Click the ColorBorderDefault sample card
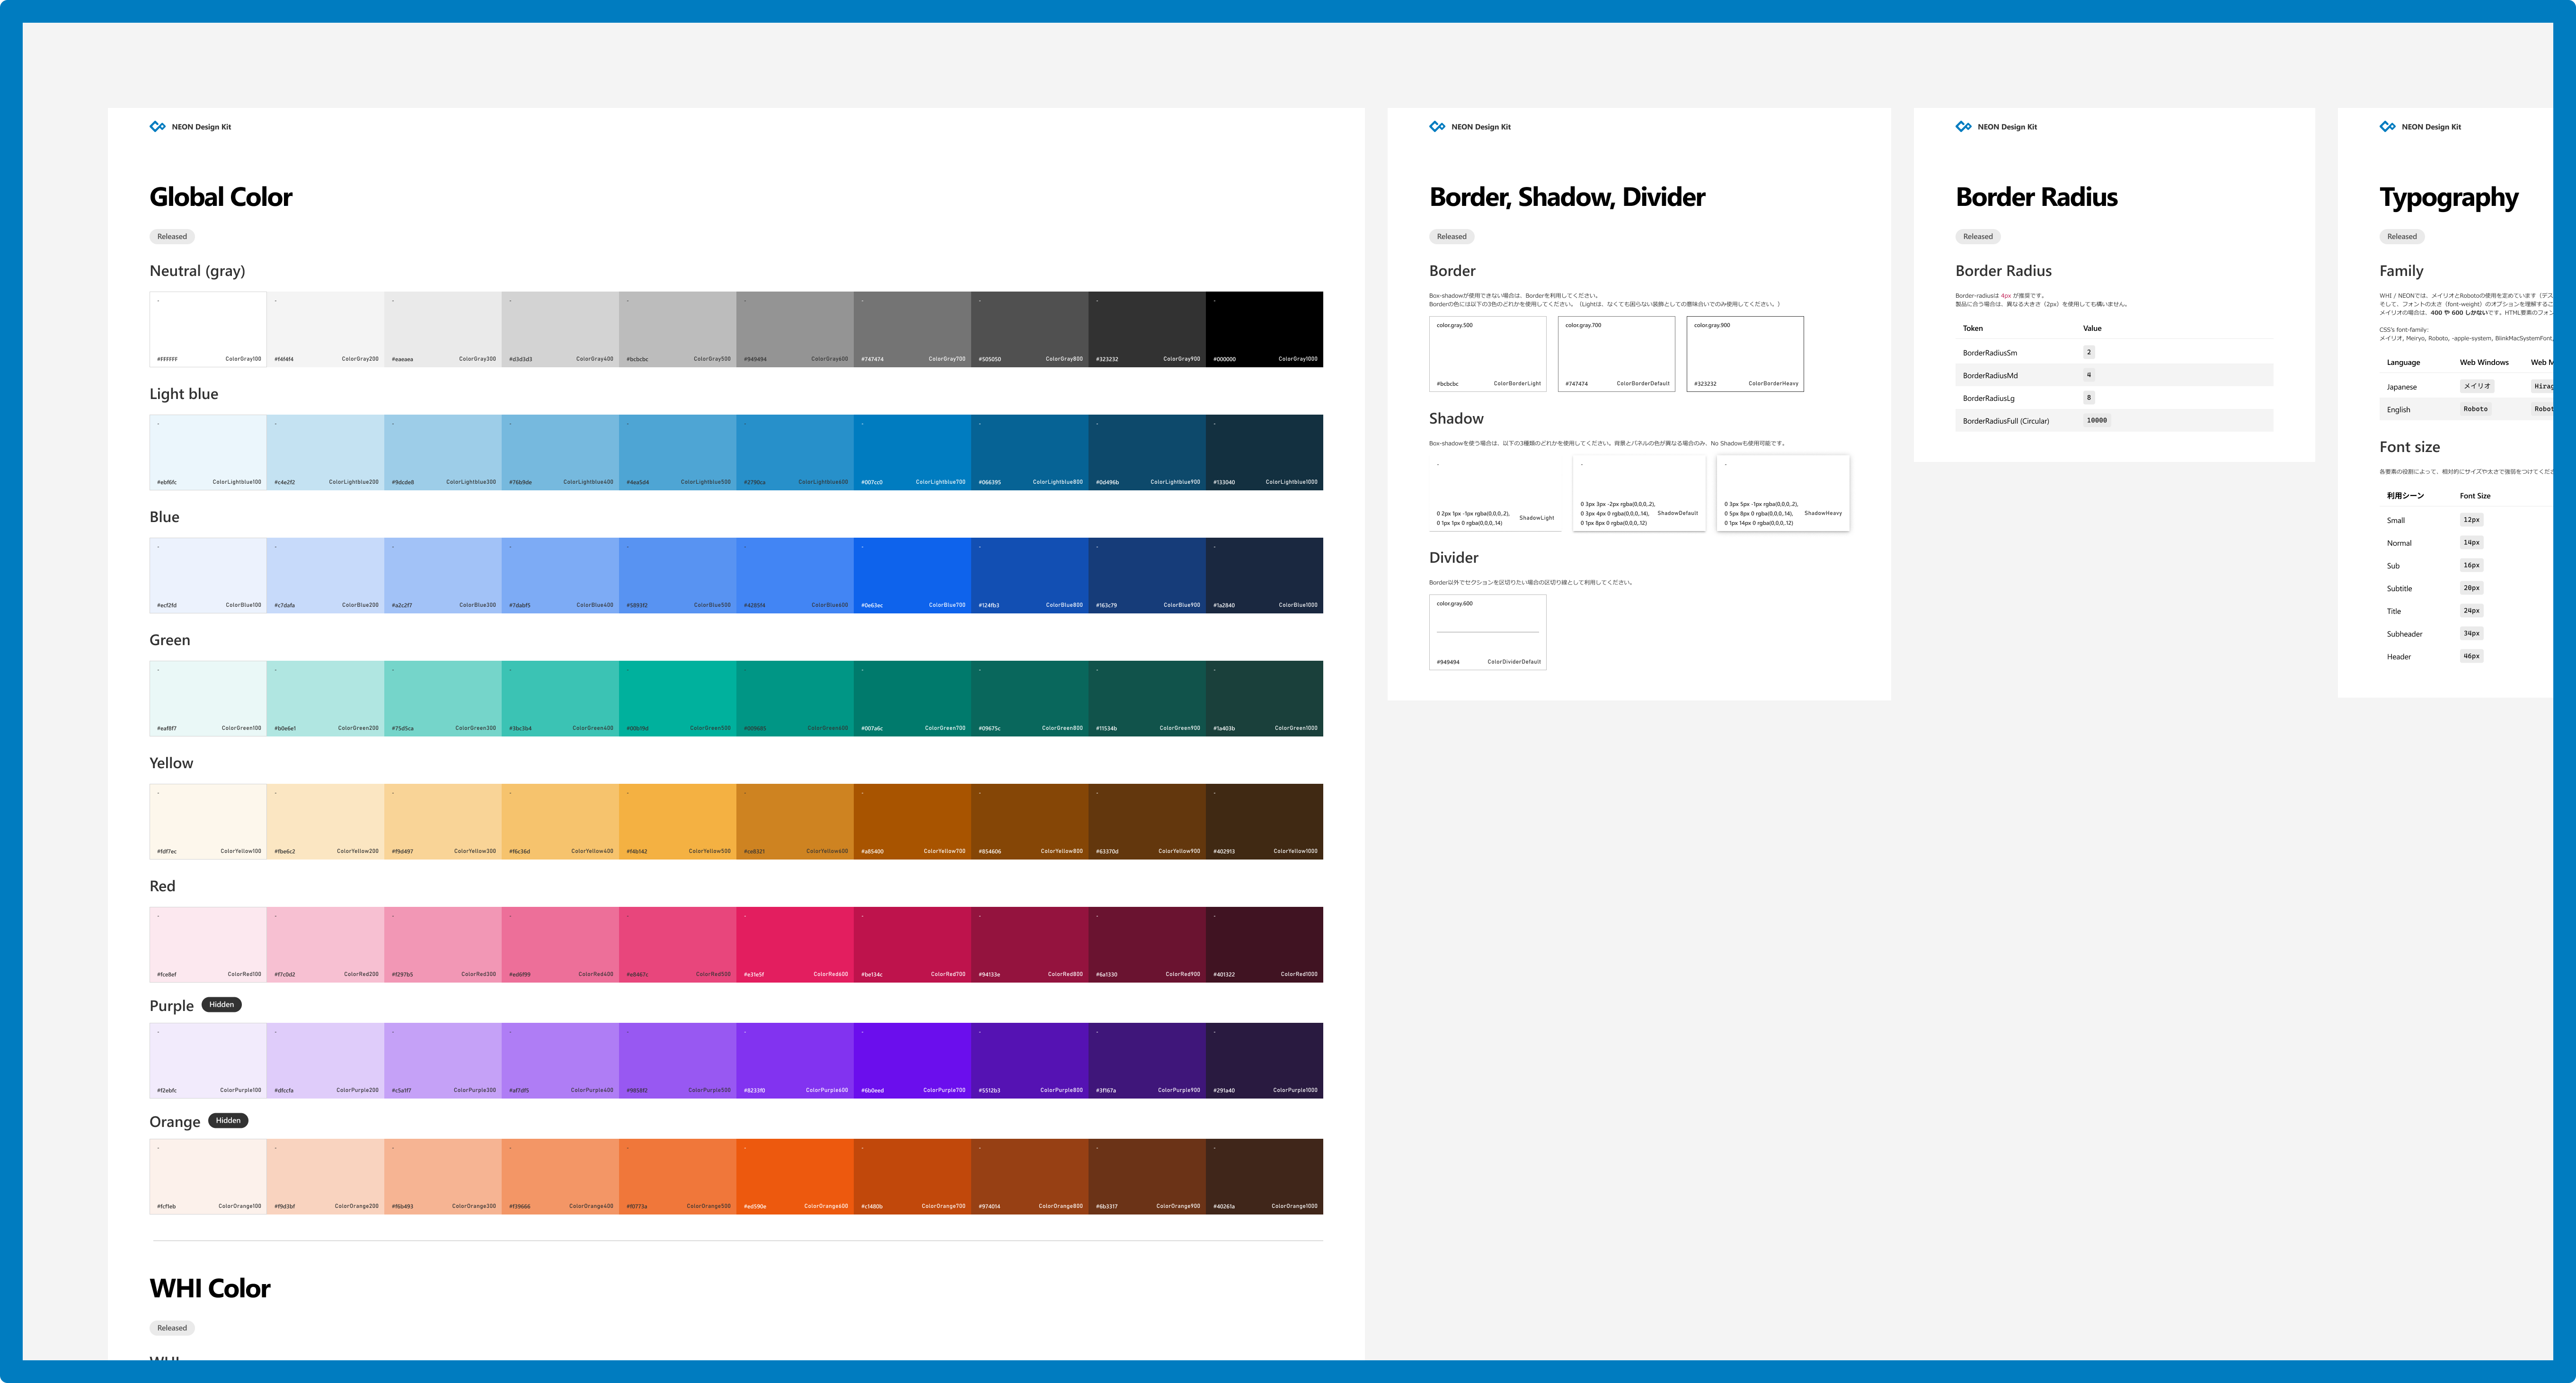The image size is (2576, 1383). pyautogui.click(x=1616, y=354)
